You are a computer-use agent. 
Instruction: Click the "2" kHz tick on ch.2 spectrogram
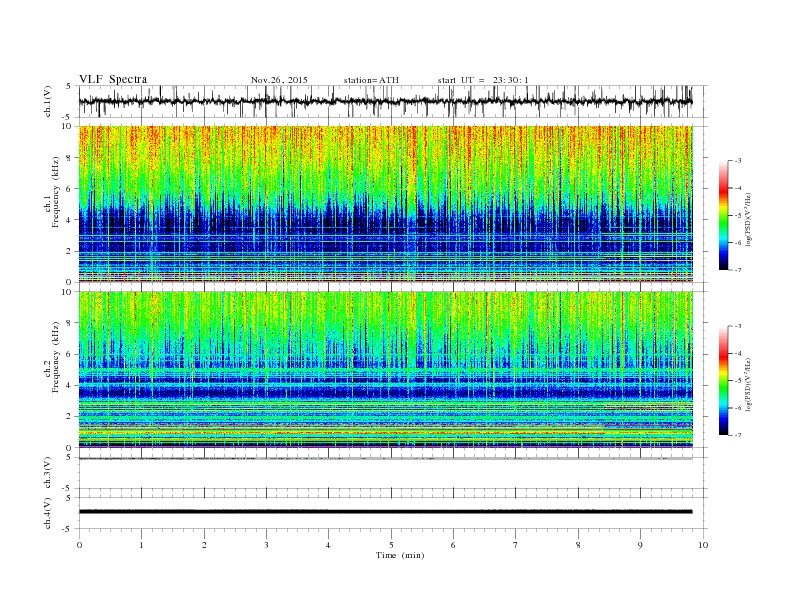70,417
